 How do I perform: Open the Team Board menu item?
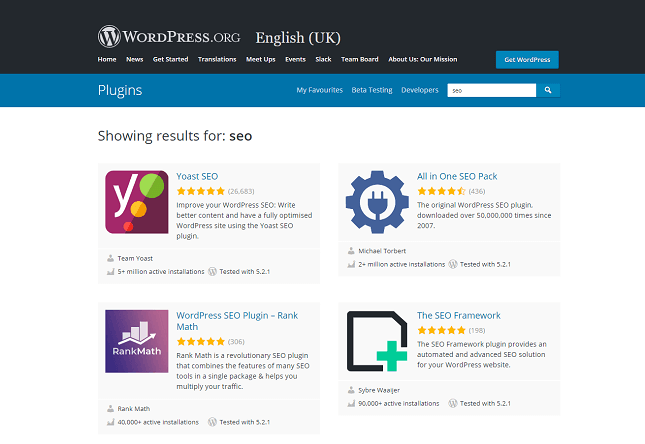pos(360,59)
